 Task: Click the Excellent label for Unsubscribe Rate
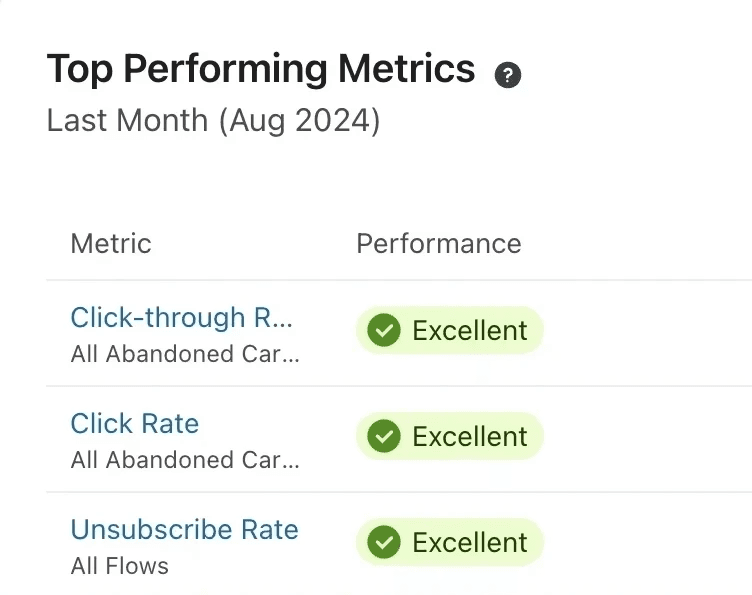(469, 542)
